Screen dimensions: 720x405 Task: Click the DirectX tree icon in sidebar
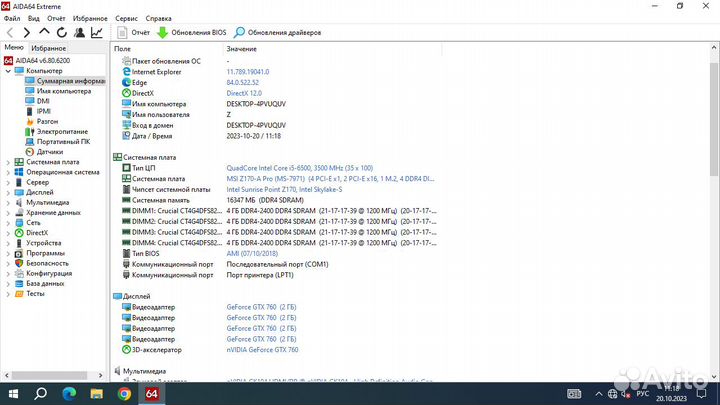(19, 233)
